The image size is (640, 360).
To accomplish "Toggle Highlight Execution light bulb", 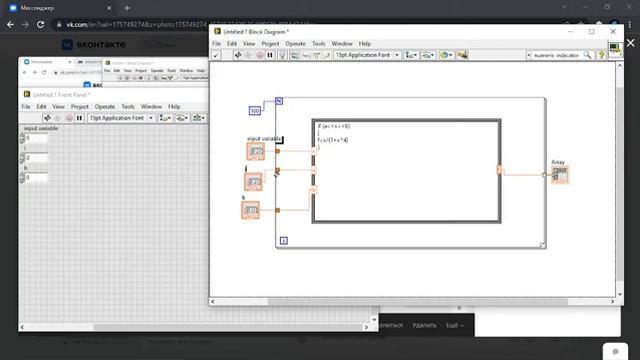I will pyautogui.click(x=282, y=55).
